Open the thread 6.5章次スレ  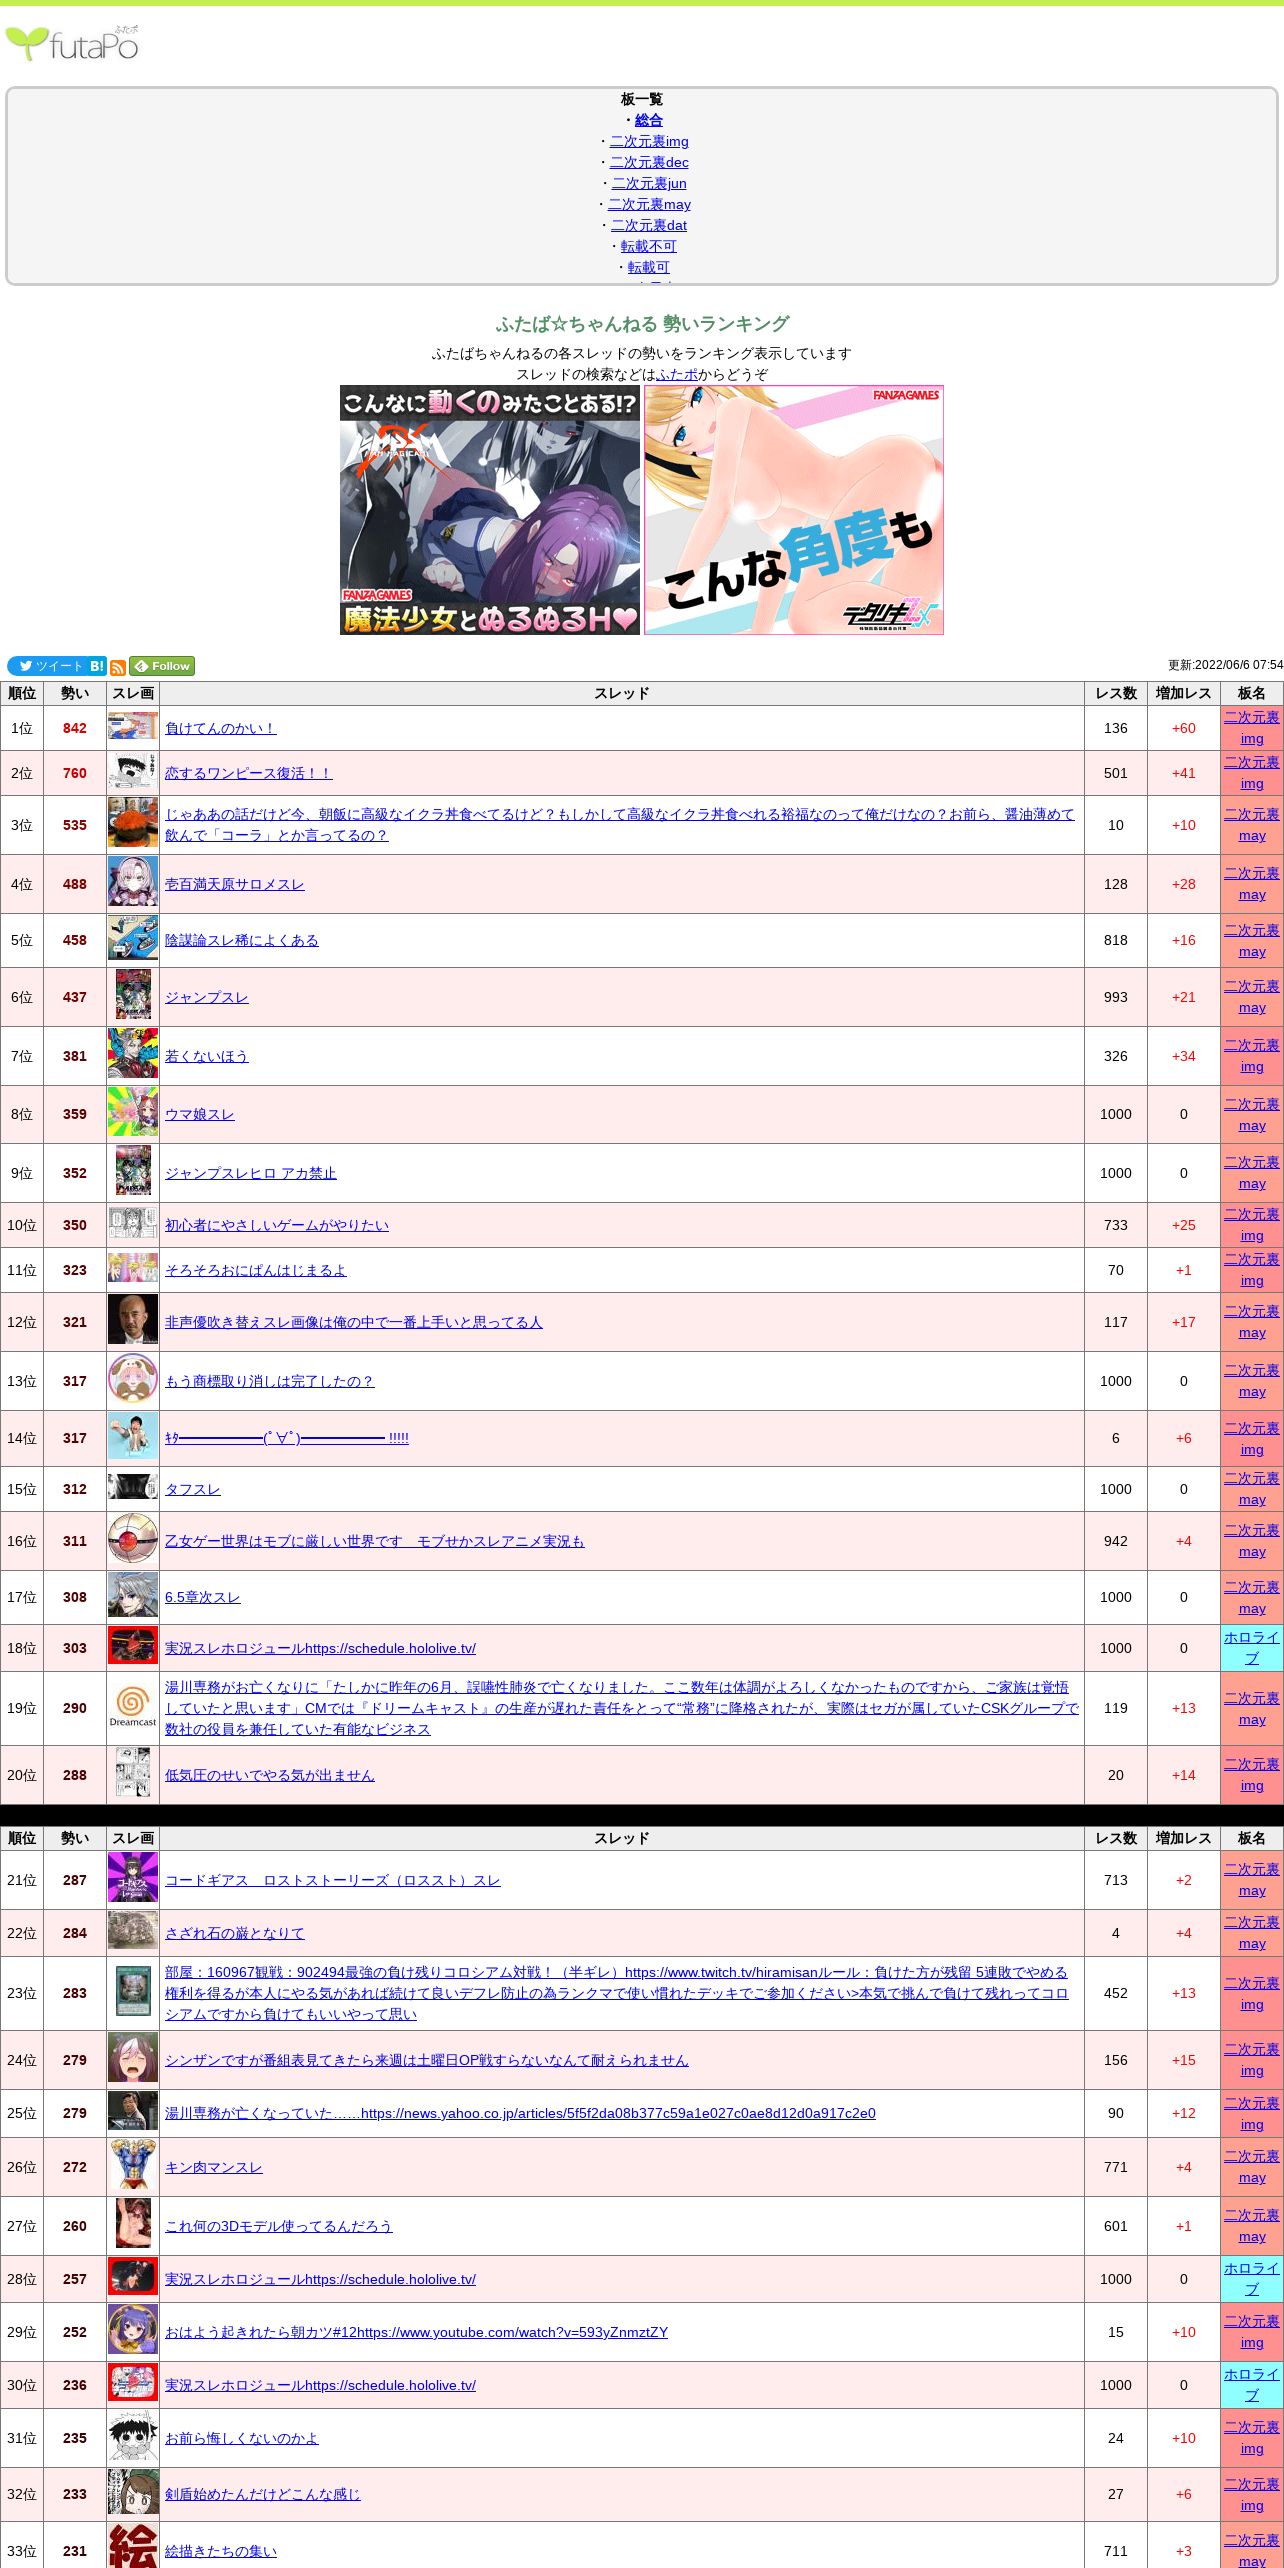point(202,1597)
